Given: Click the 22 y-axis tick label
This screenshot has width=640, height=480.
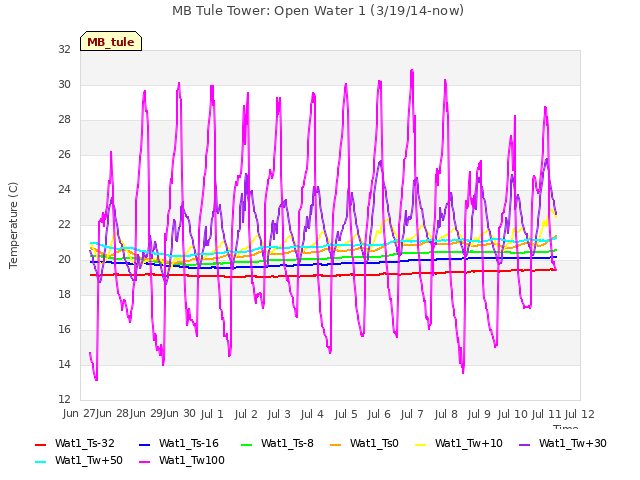Looking at the screenshot, I should (x=64, y=224).
